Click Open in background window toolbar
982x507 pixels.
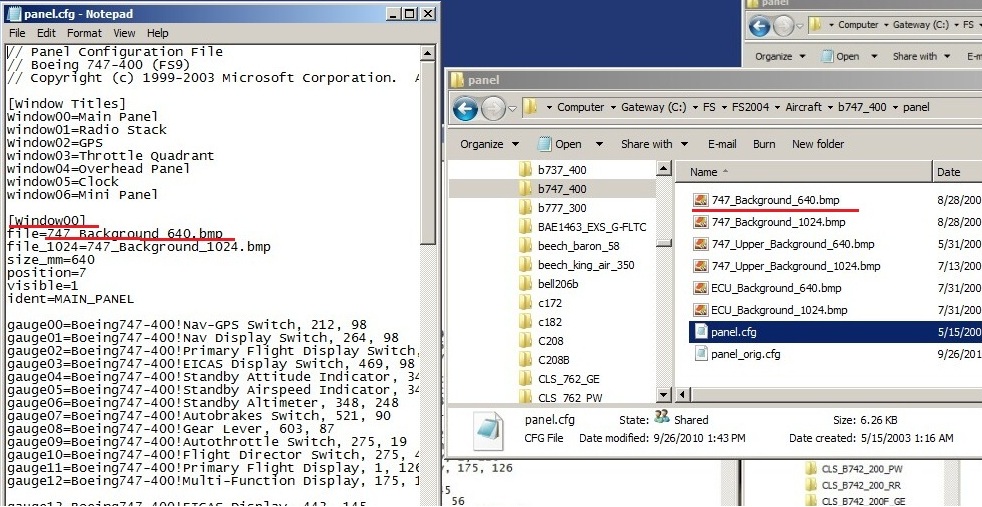point(840,56)
